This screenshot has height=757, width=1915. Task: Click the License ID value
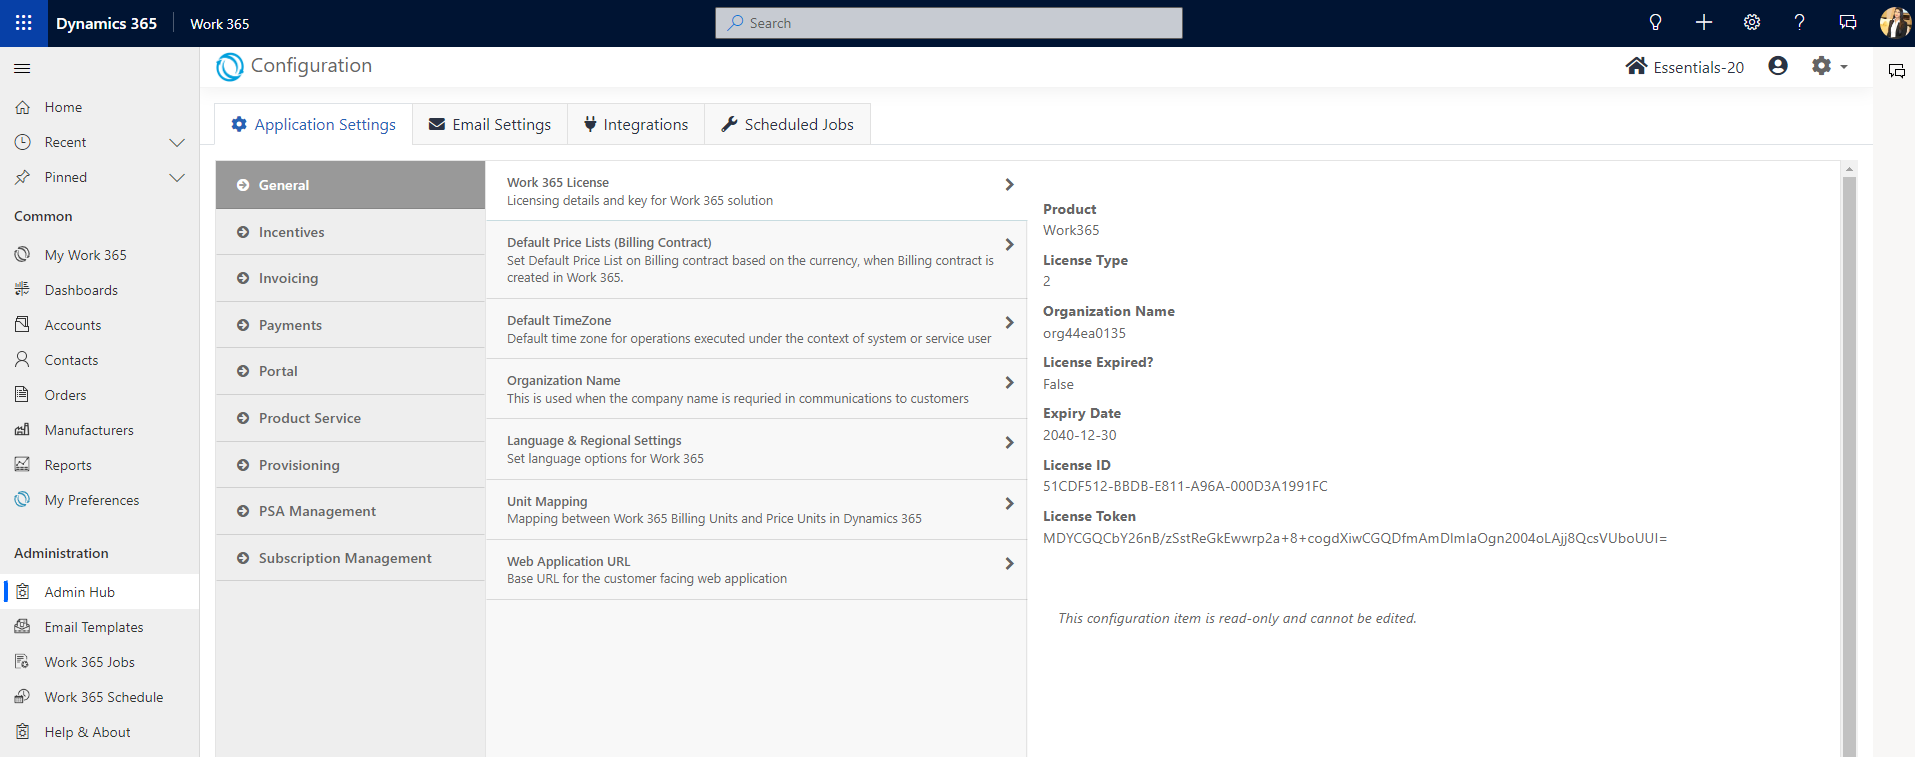tap(1185, 486)
